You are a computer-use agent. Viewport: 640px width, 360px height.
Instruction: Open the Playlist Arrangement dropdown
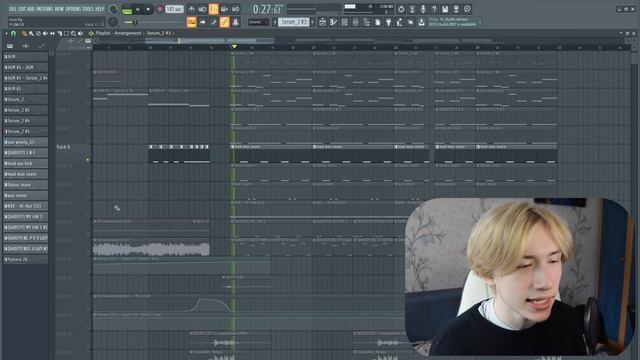(118, 33)
